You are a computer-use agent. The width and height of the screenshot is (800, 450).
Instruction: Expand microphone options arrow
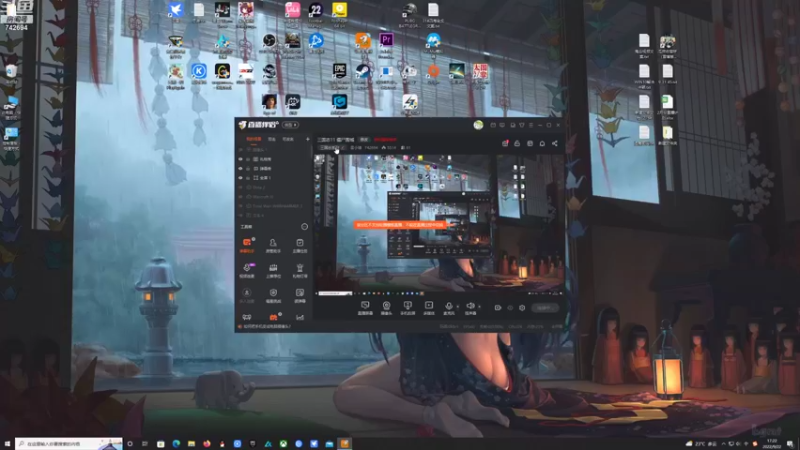click(x=457, y=307)
